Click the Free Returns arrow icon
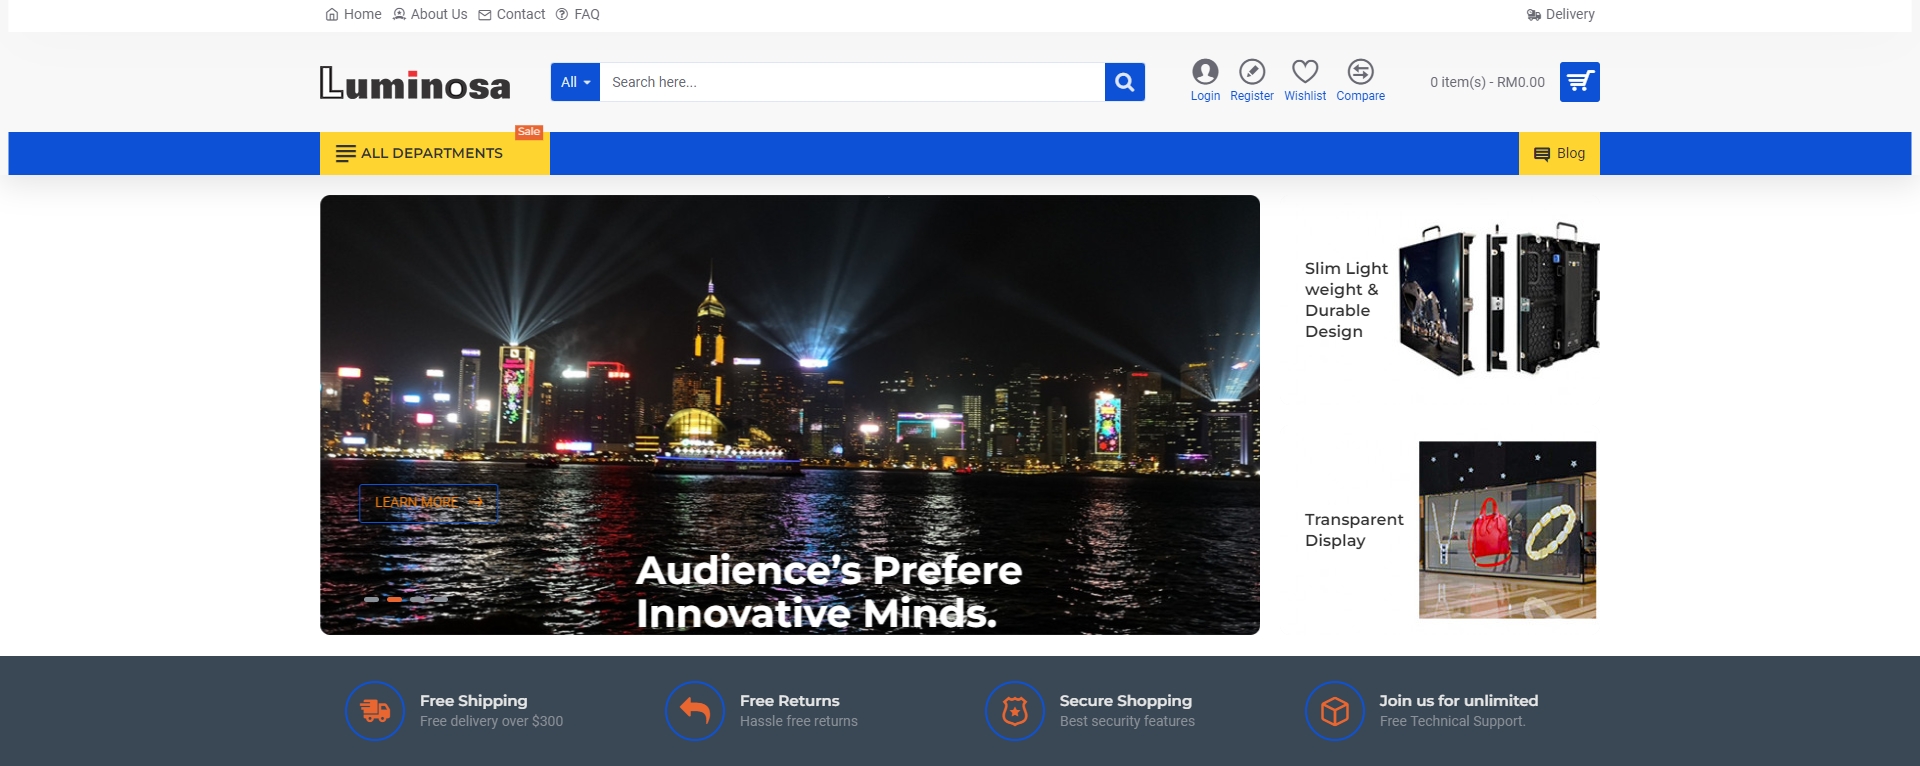The image size is (1920, 766). [x=695, y=711]
